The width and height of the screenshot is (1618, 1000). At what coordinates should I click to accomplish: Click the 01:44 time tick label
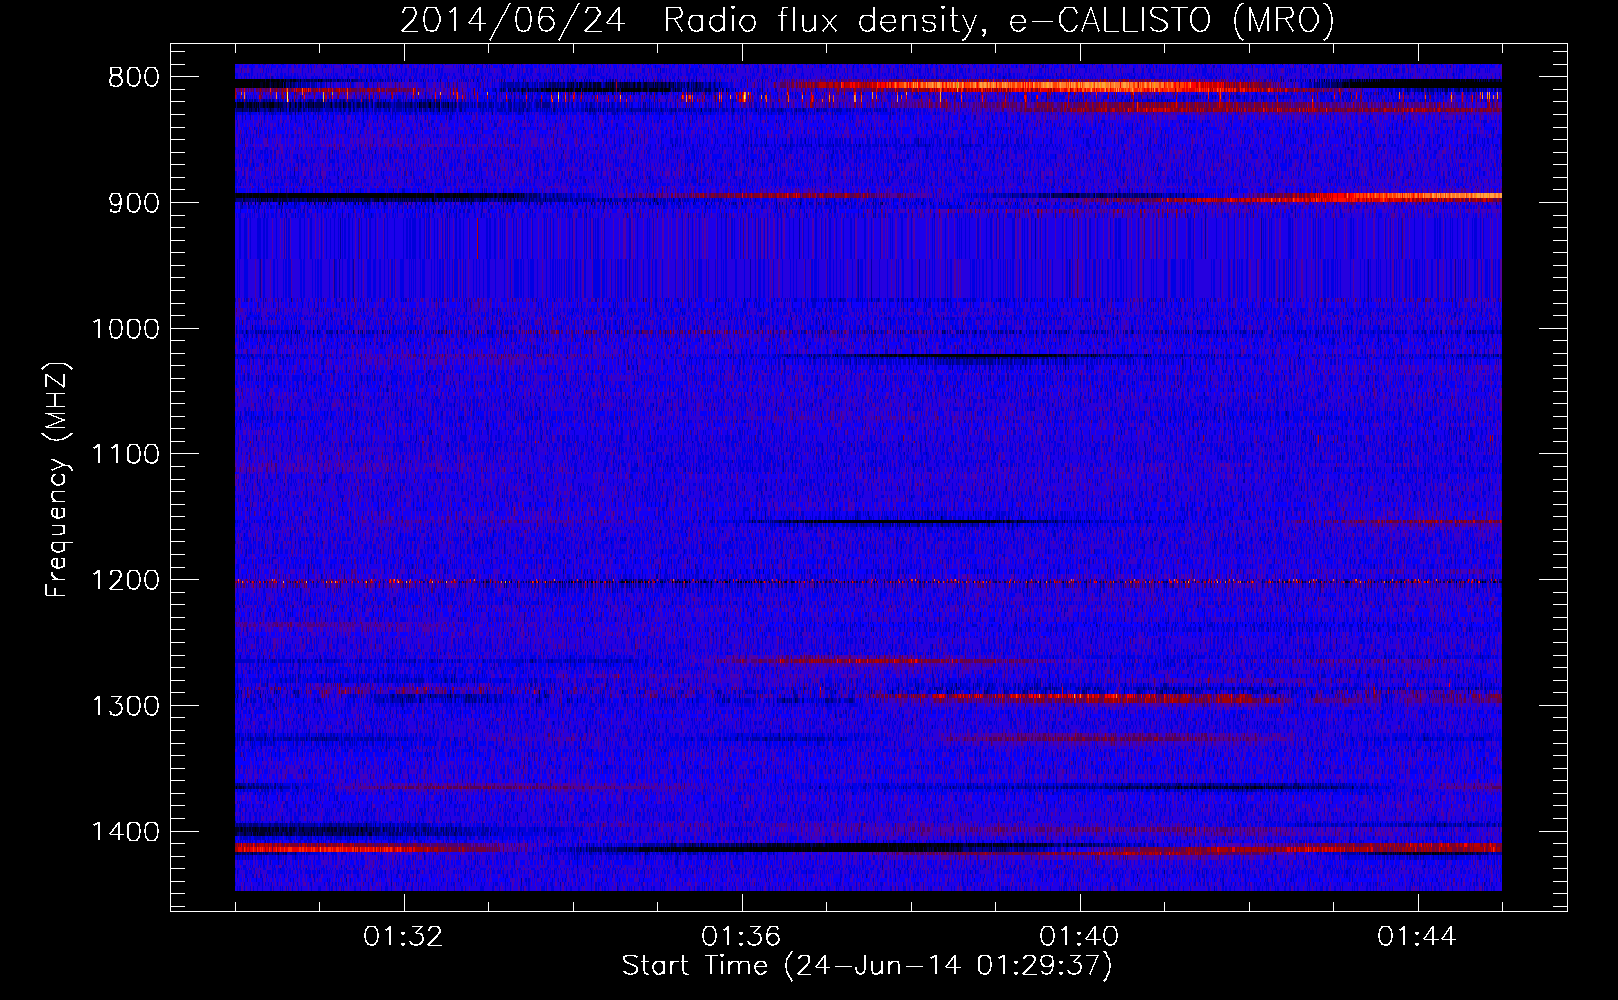[1417, 937]
